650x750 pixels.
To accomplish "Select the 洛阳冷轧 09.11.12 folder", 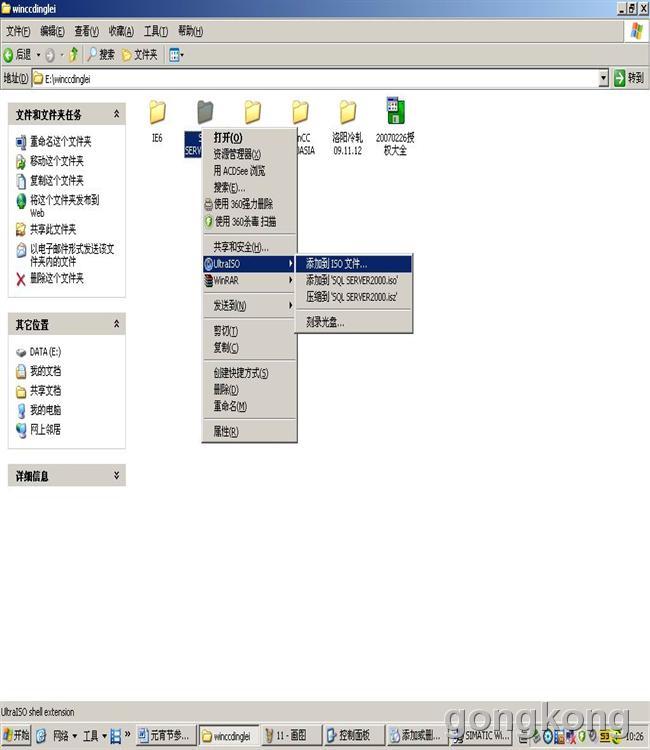I will 347,113.
